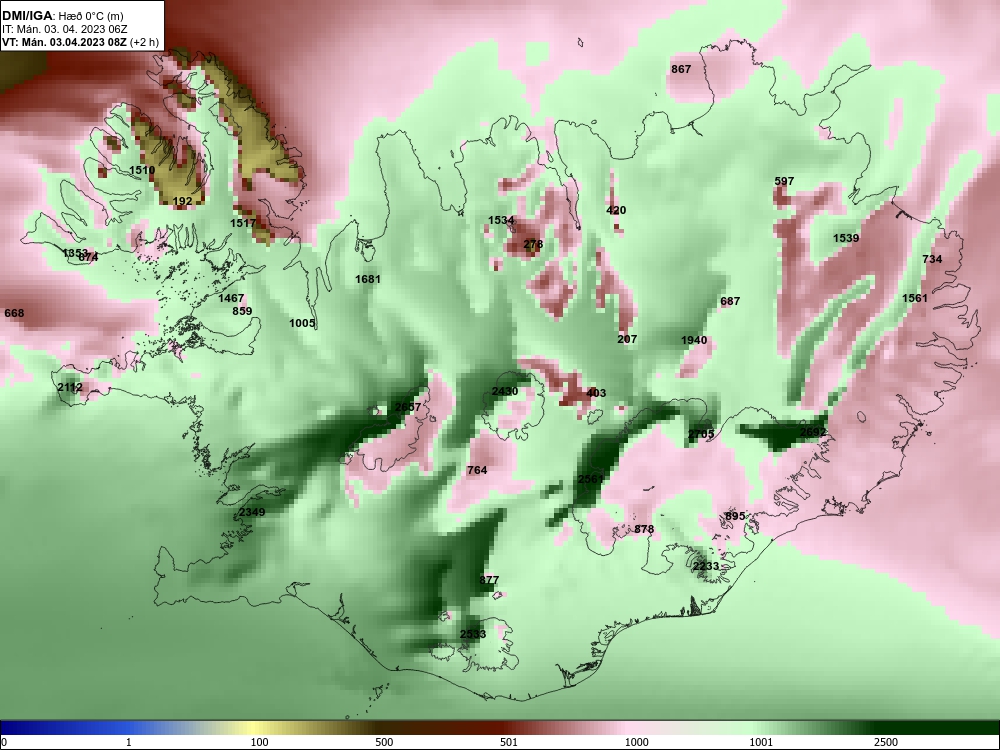
Task: Select the 'IT: Mán. 03. 04. 2023 06Z' line
Action: tap(64, 29)
